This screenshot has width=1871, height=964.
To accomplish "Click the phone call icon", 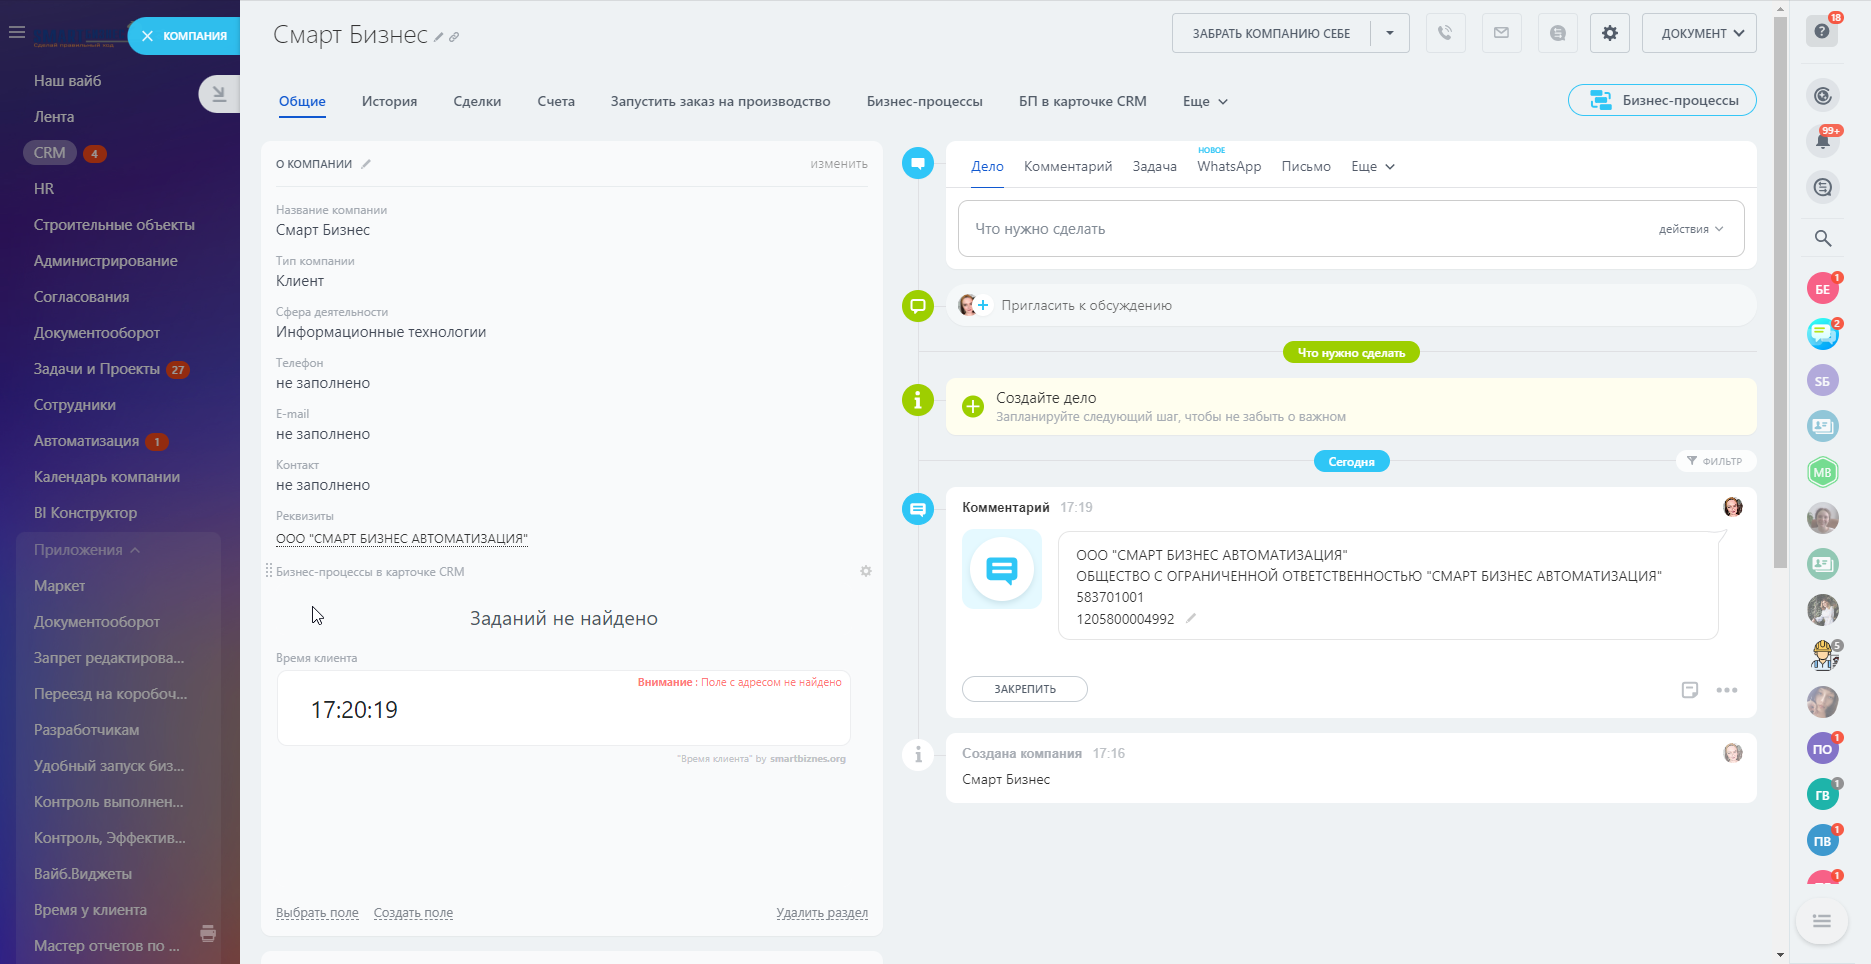I will pos(1445,33).
